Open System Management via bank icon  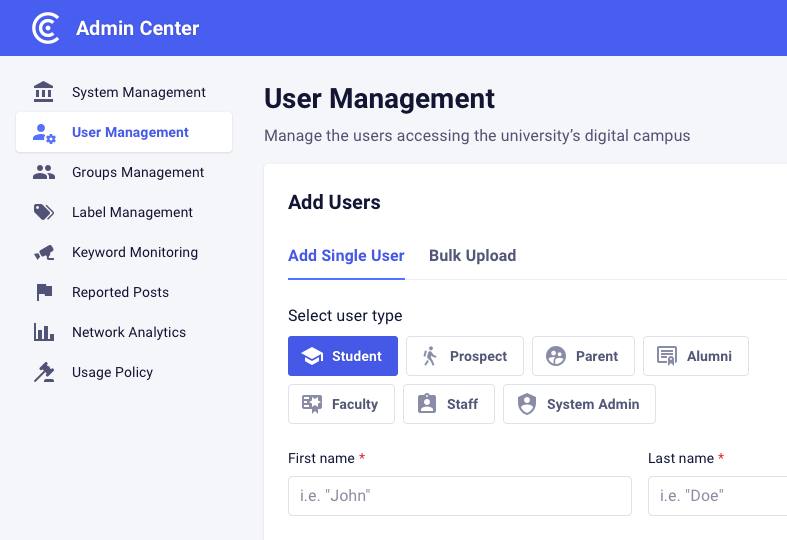(x=44, y=92)
